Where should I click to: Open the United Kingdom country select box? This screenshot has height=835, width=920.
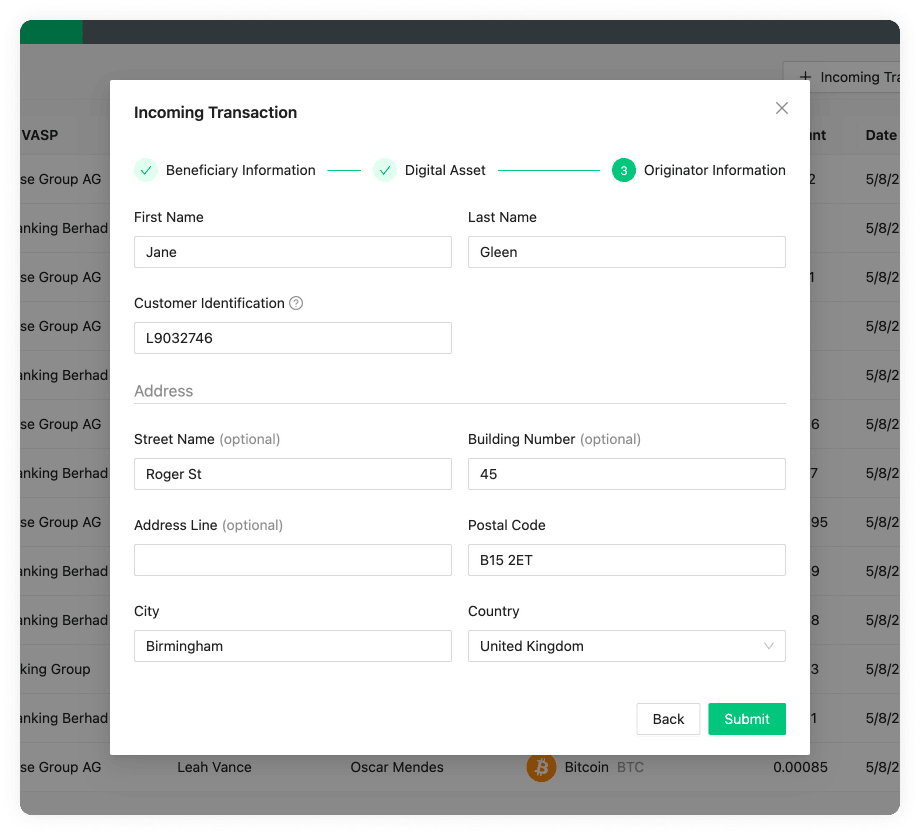coord(627,646)
